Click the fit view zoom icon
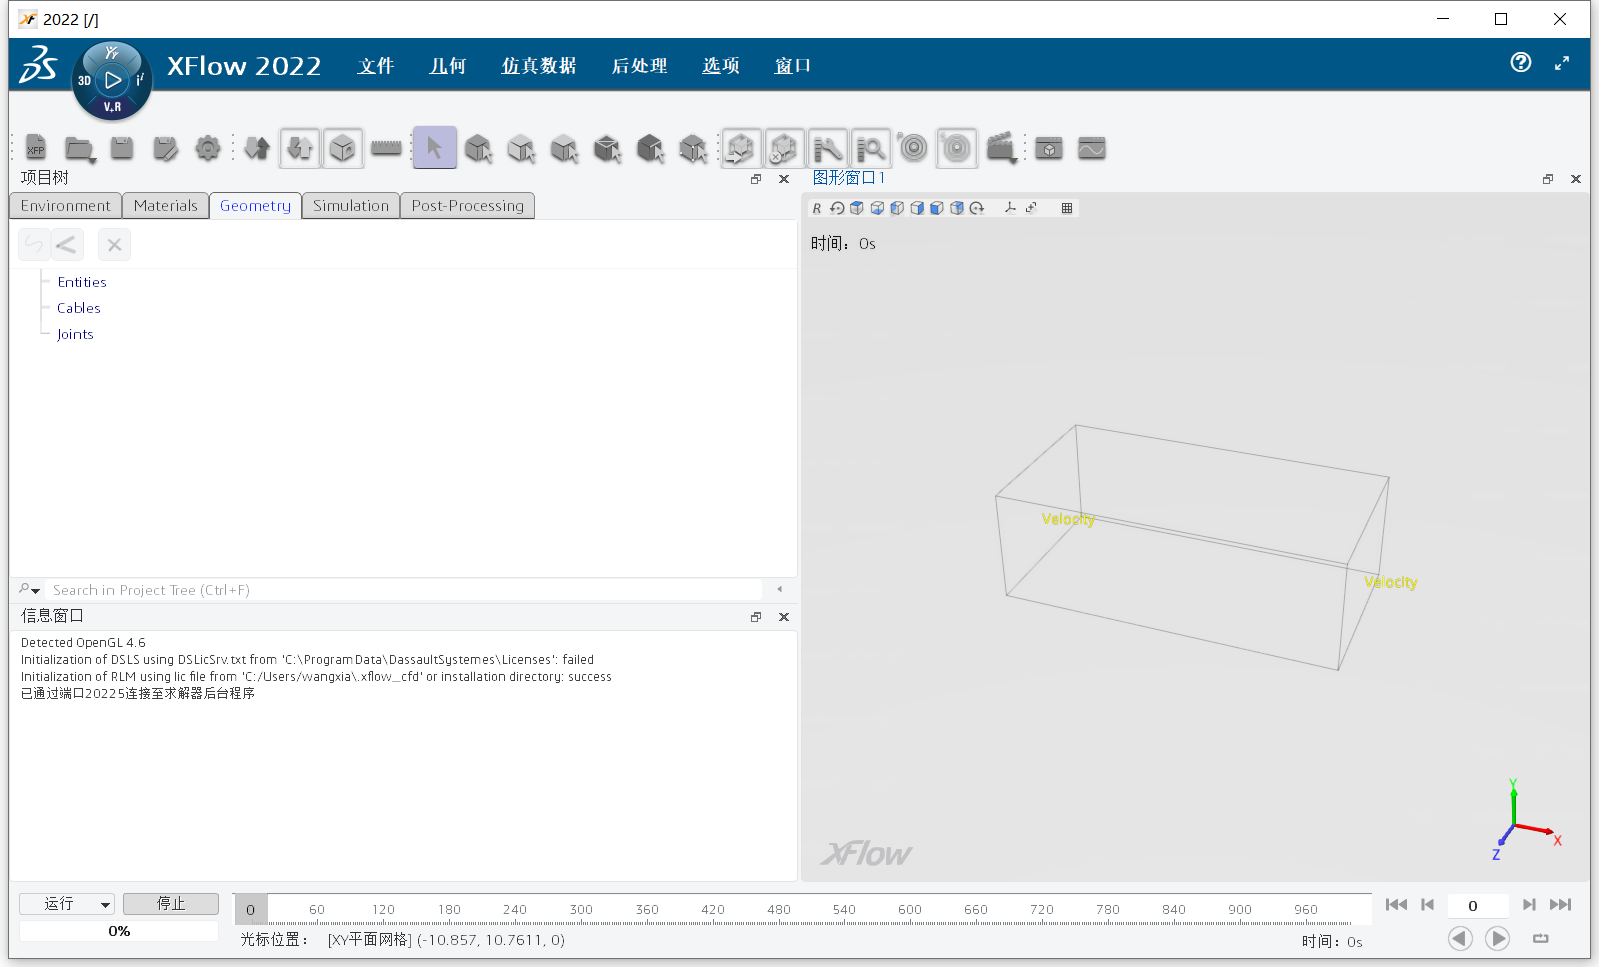Viewport: 1599px width, 967px height. pyautogui.click(x=1031, y=208)
